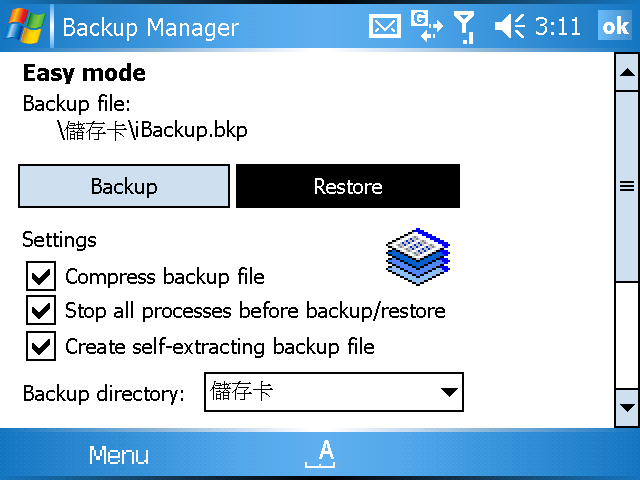This screenshot has width=640, height=480.
Task: Open the Windows Start flag icon
Action: (25, 27)
